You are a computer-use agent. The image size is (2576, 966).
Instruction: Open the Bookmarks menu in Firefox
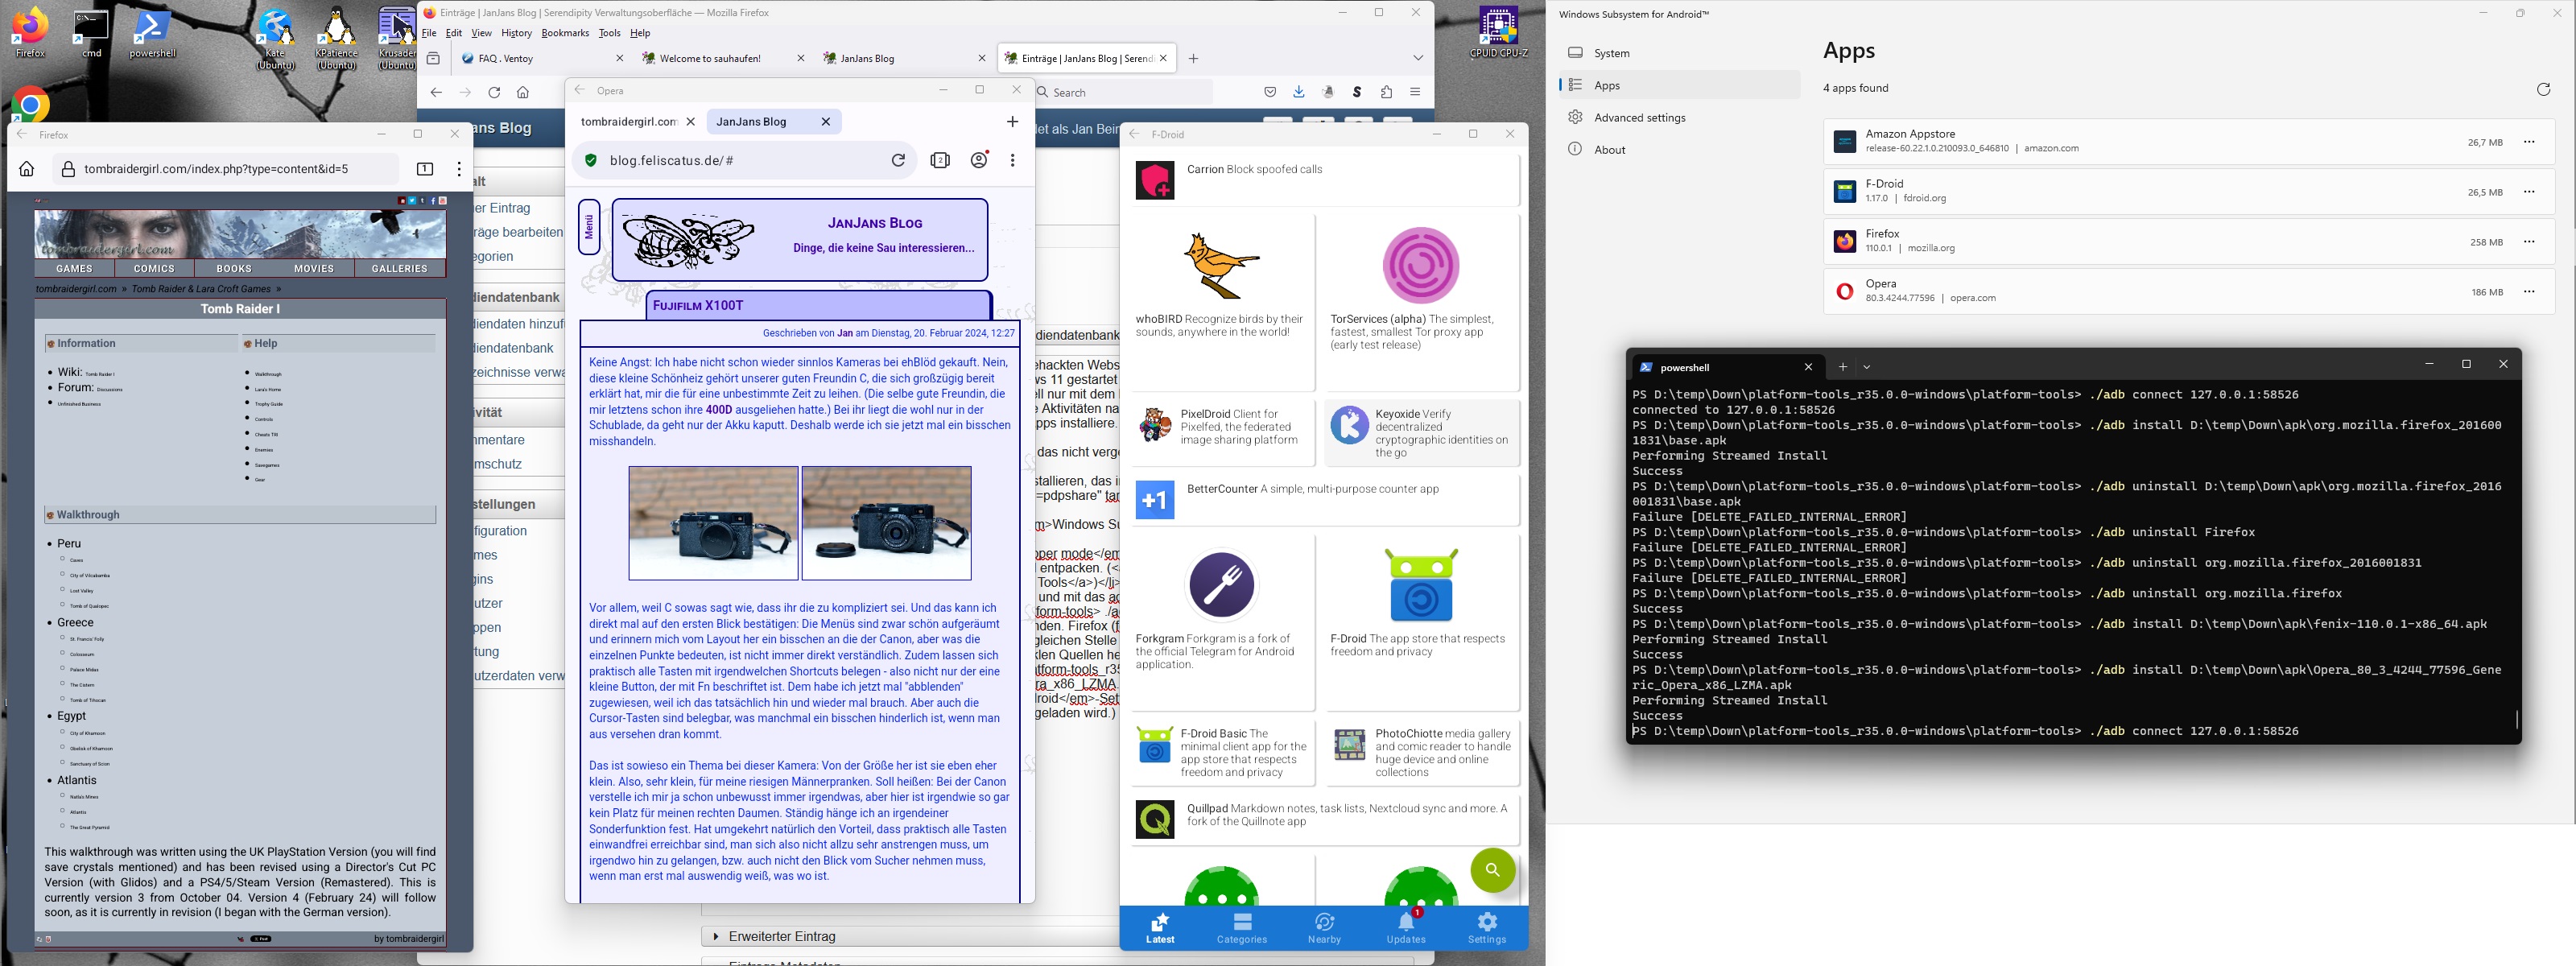tap(565, 33)
